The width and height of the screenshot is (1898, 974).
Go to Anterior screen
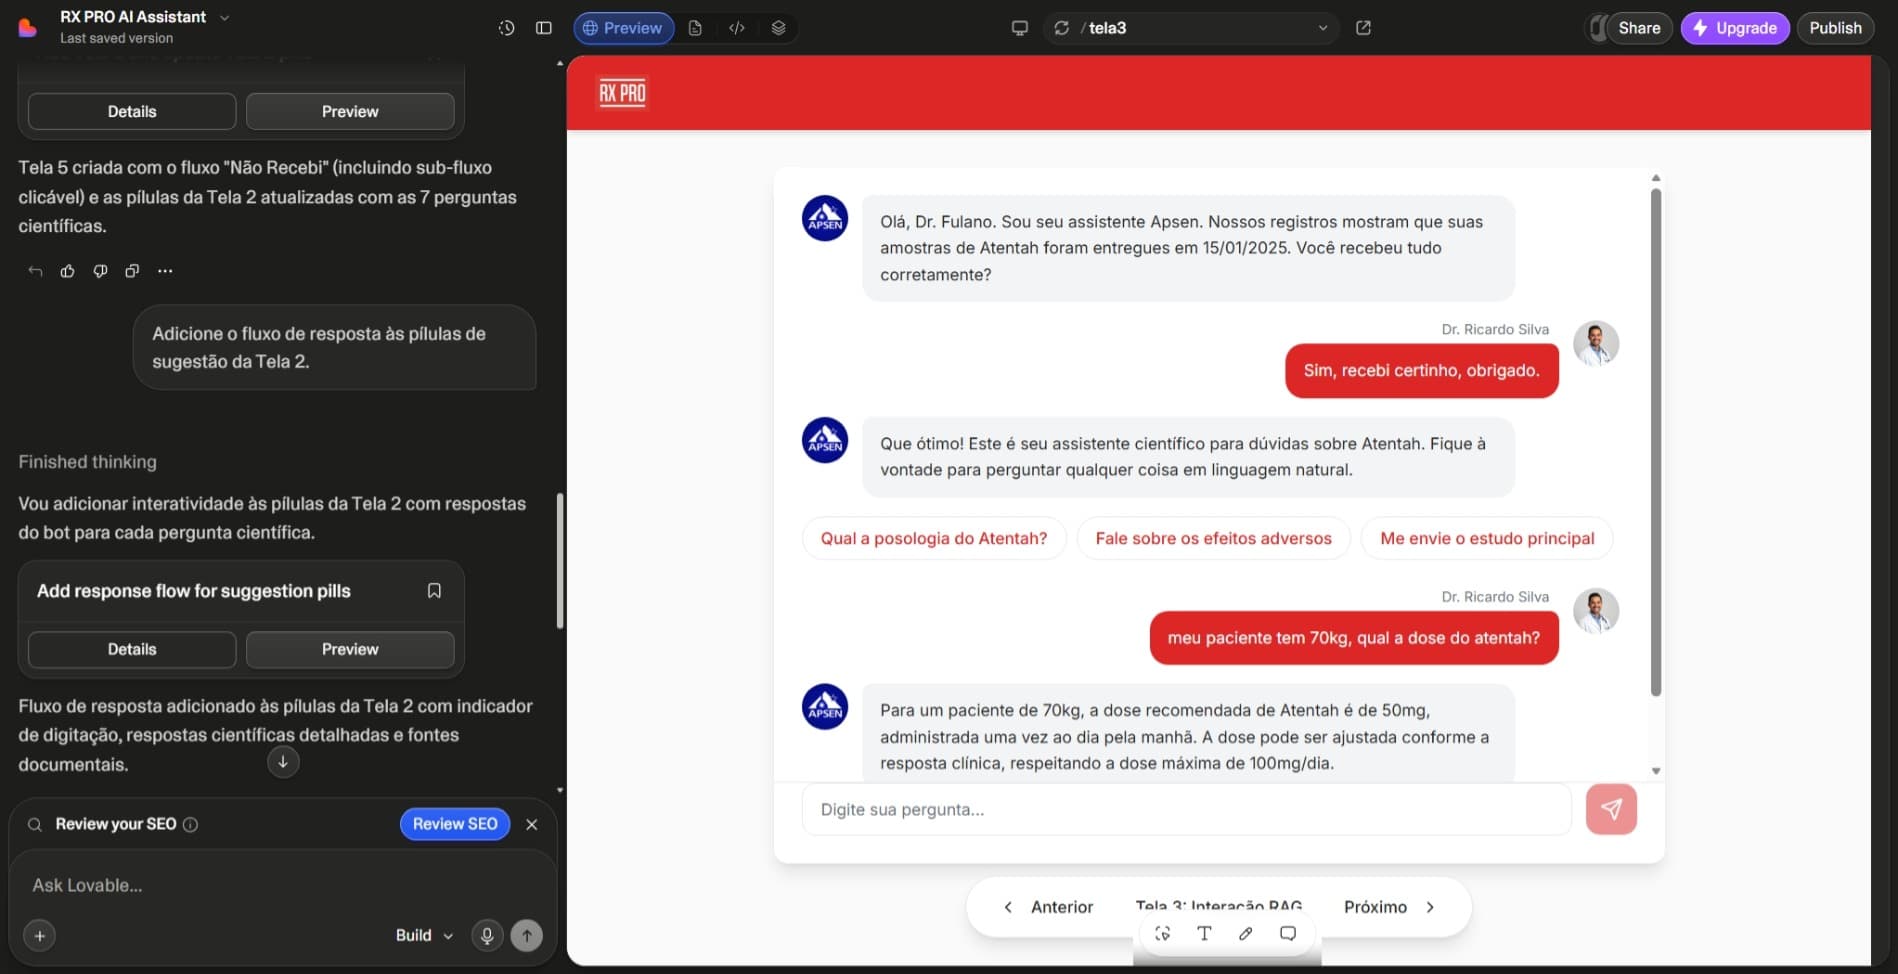tap(1048, 907)
